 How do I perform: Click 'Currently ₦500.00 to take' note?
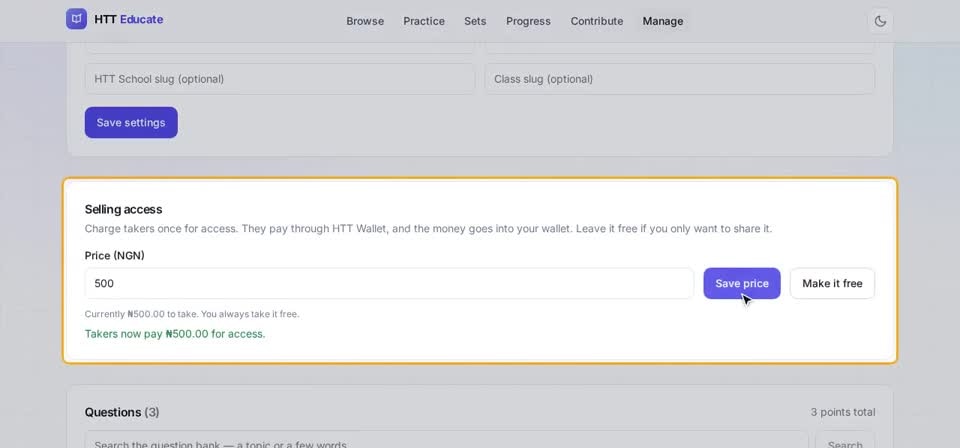coord(192,314)
